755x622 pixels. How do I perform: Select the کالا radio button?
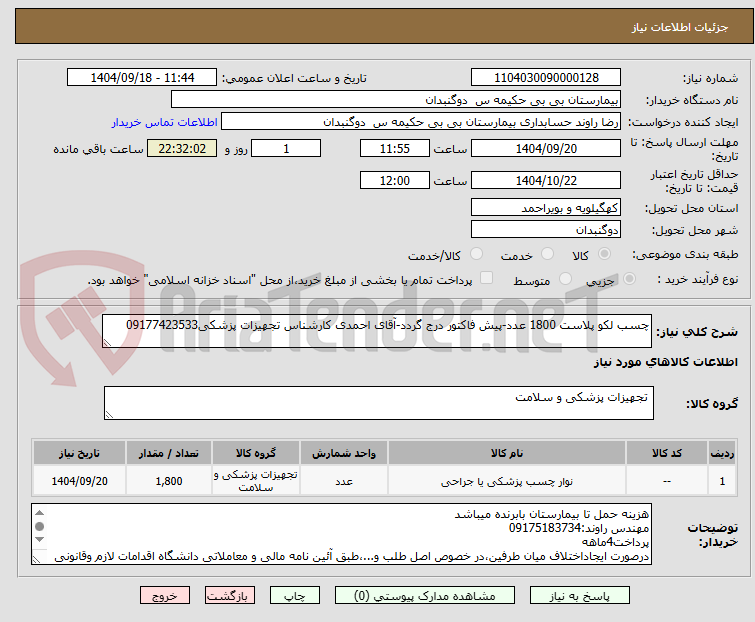pyautogui.click(x=604, y=254)
